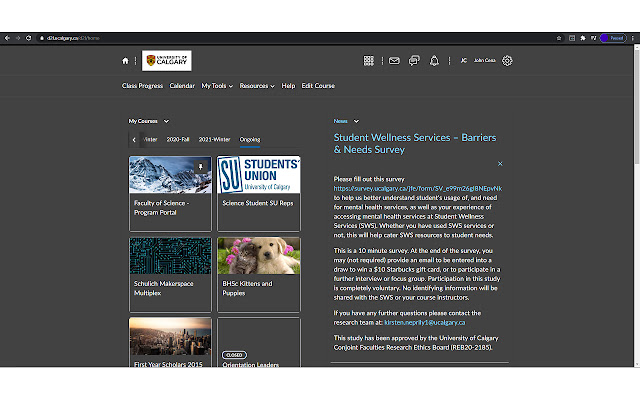Open the Edit Course menu item
This screenshot has width=640, height=400.
(x=318, y=86)
